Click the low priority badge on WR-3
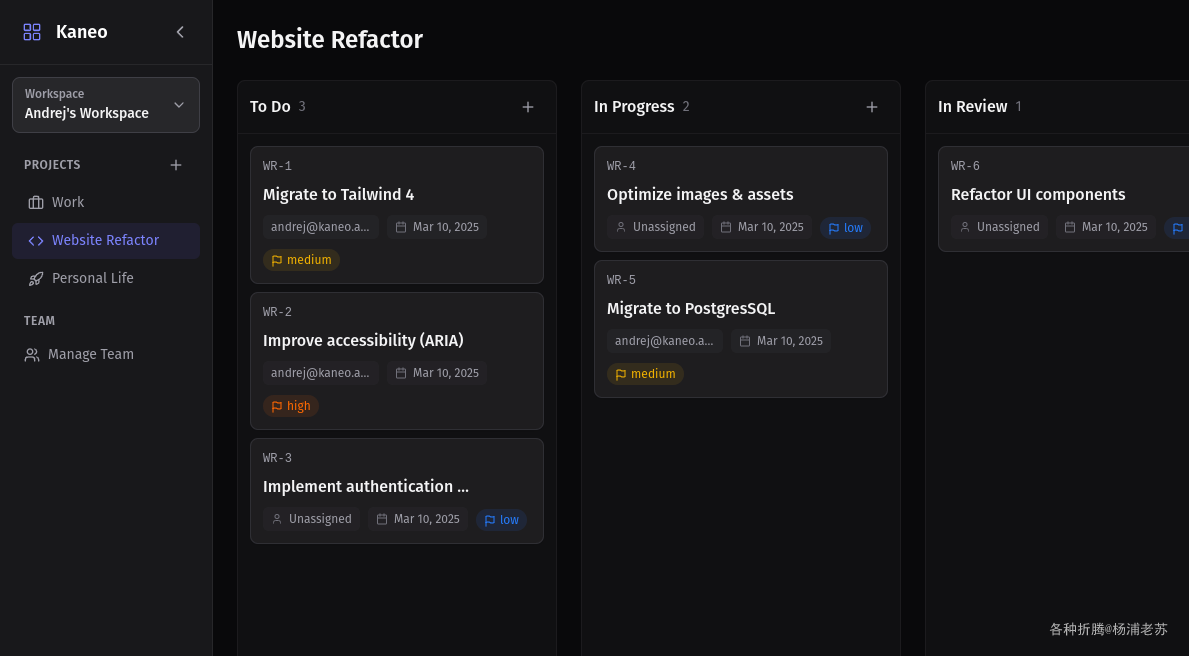1189x656 pixels. coord(501,520)
